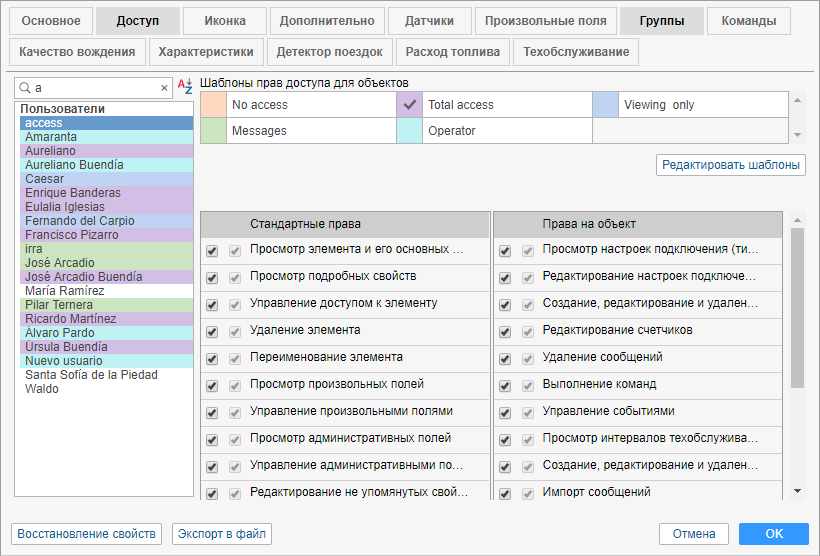The width and height of the screenshot is (820, 556).
Task: Click the down arrow of the rights list scrollbar
Action: coord(797,491)
